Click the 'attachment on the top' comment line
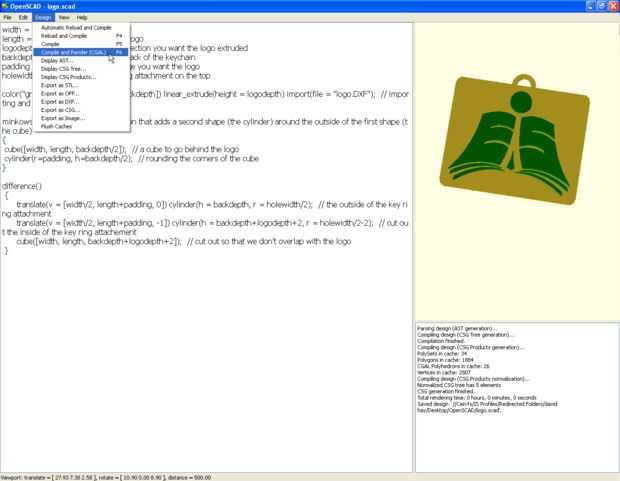The width and height of the screenshot is (620, 481). (172, 76)
